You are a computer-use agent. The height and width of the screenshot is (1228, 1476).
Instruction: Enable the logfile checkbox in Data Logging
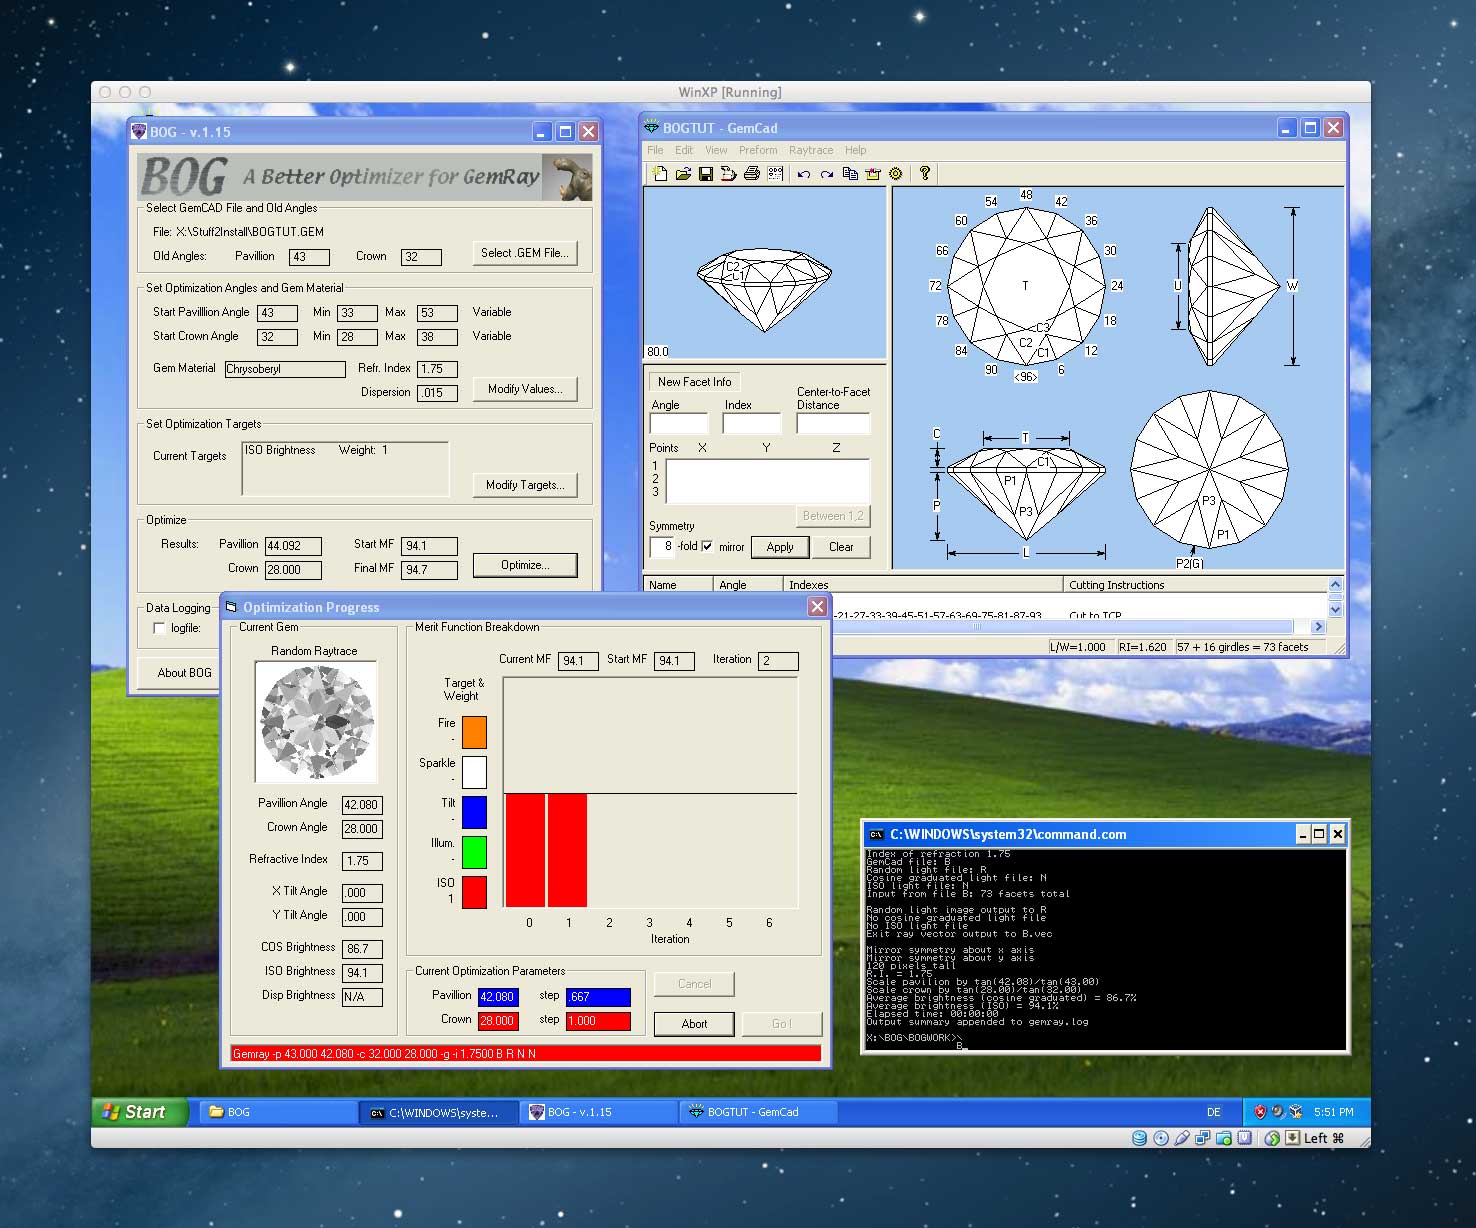point(159,628)
